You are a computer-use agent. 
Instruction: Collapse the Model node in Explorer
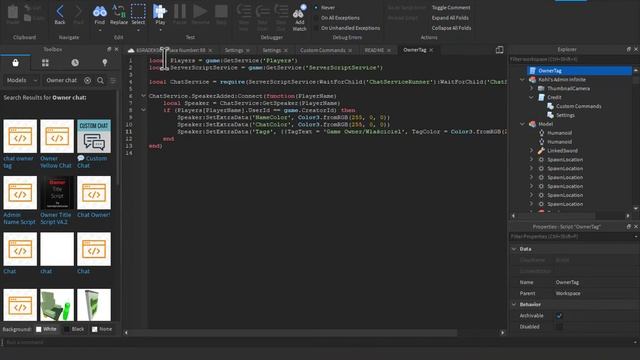point(522,124)
